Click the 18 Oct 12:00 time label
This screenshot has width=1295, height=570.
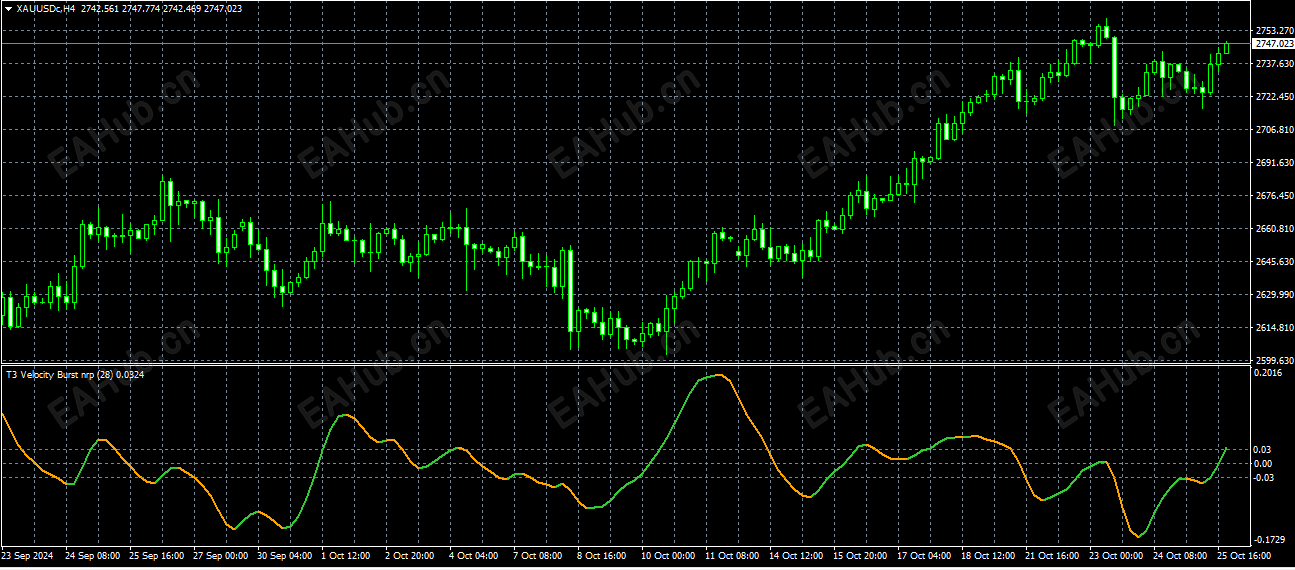click(x=988, y=555)
